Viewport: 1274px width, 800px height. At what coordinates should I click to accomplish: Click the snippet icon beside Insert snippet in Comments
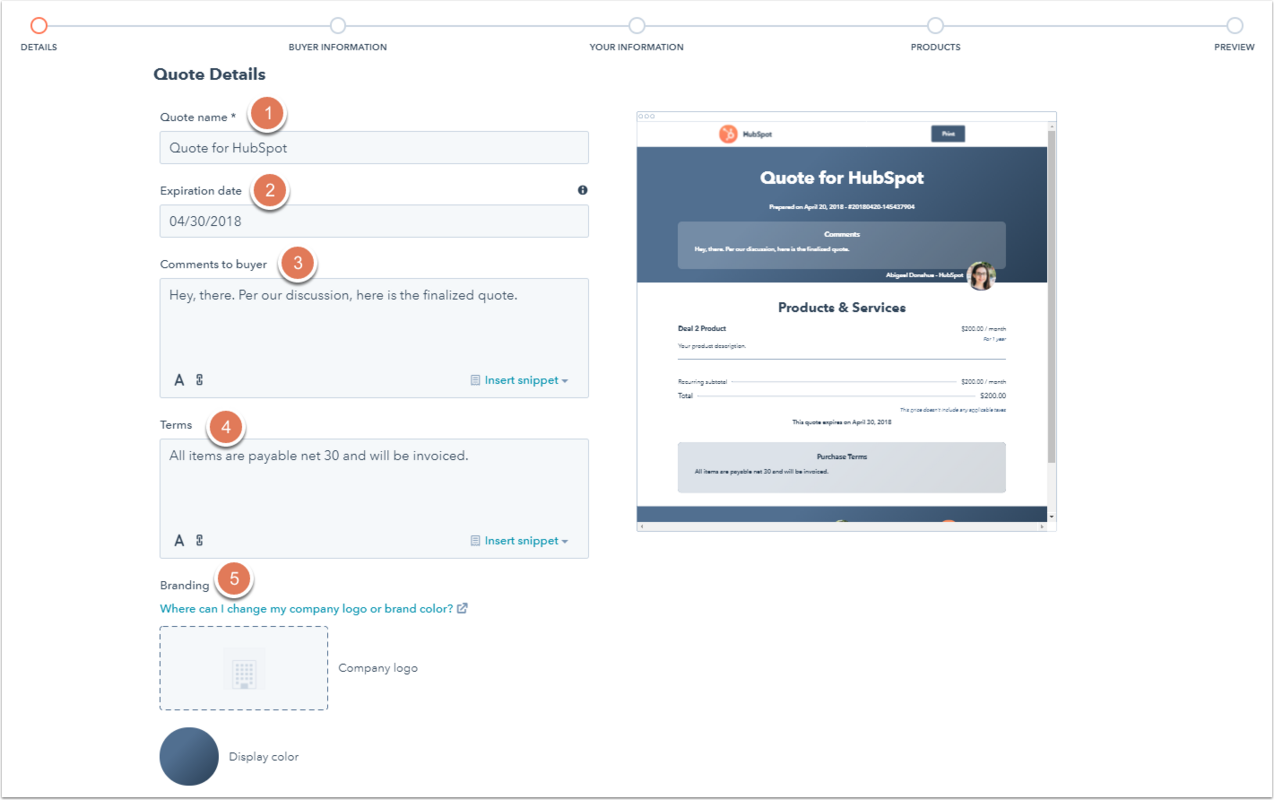[x=475, y=380]
